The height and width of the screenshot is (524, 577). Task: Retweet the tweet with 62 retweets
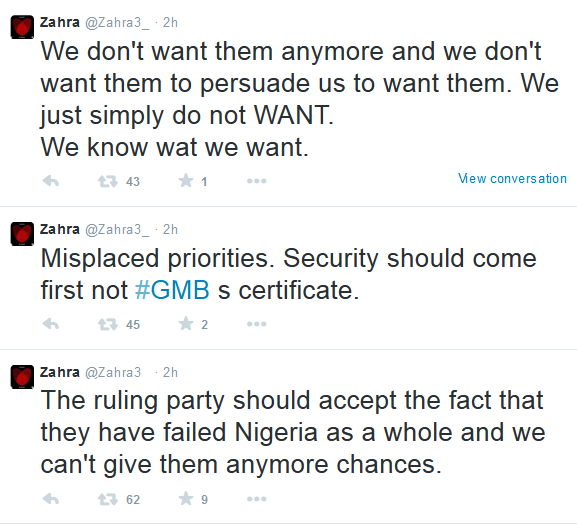[x=107, y=499]
